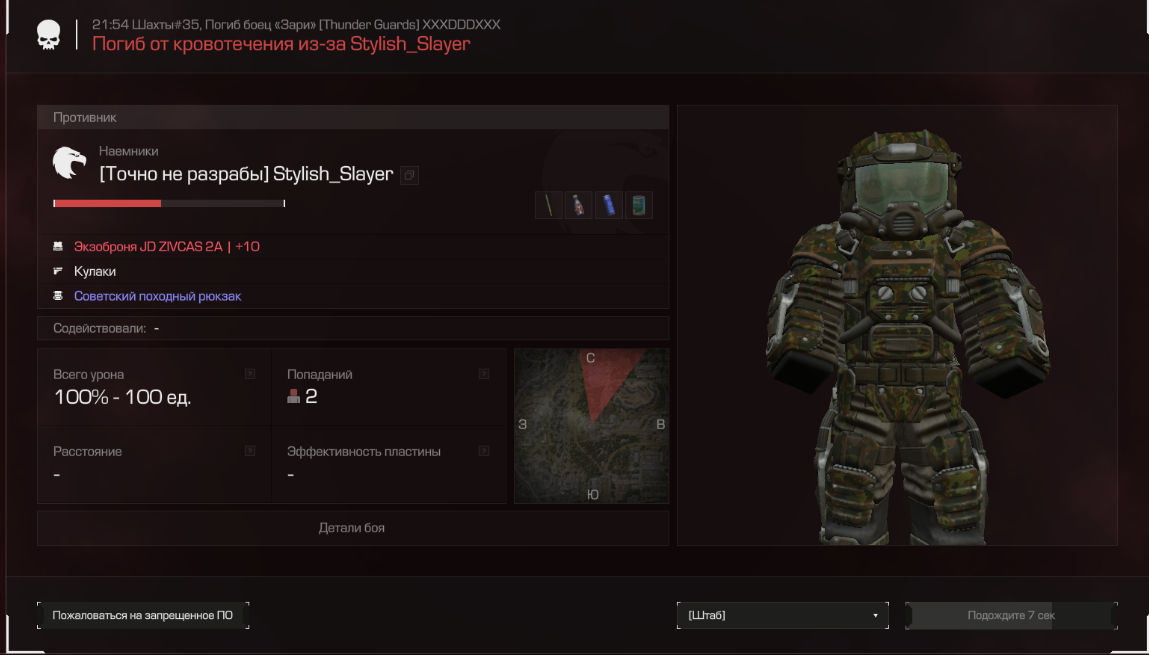Click Пожаловаться на запрещенное ПО button
Image resolution: width=1149 pixels, height=655 pixels.
(143, 615)
